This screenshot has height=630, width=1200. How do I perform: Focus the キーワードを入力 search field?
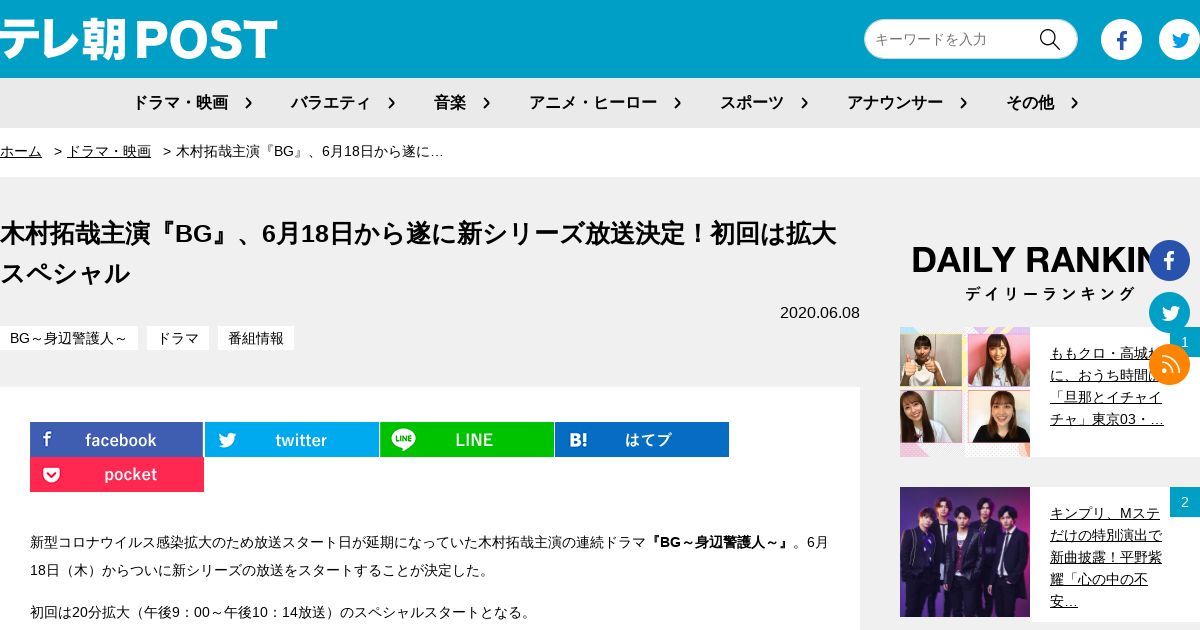(x=950, y=39)
